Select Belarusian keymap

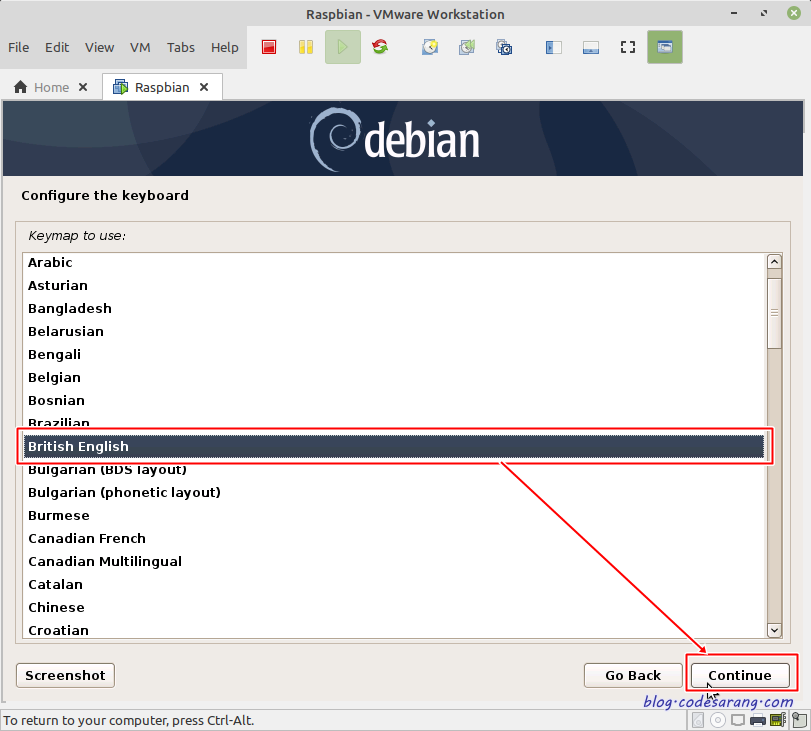(x=394, y=332)
